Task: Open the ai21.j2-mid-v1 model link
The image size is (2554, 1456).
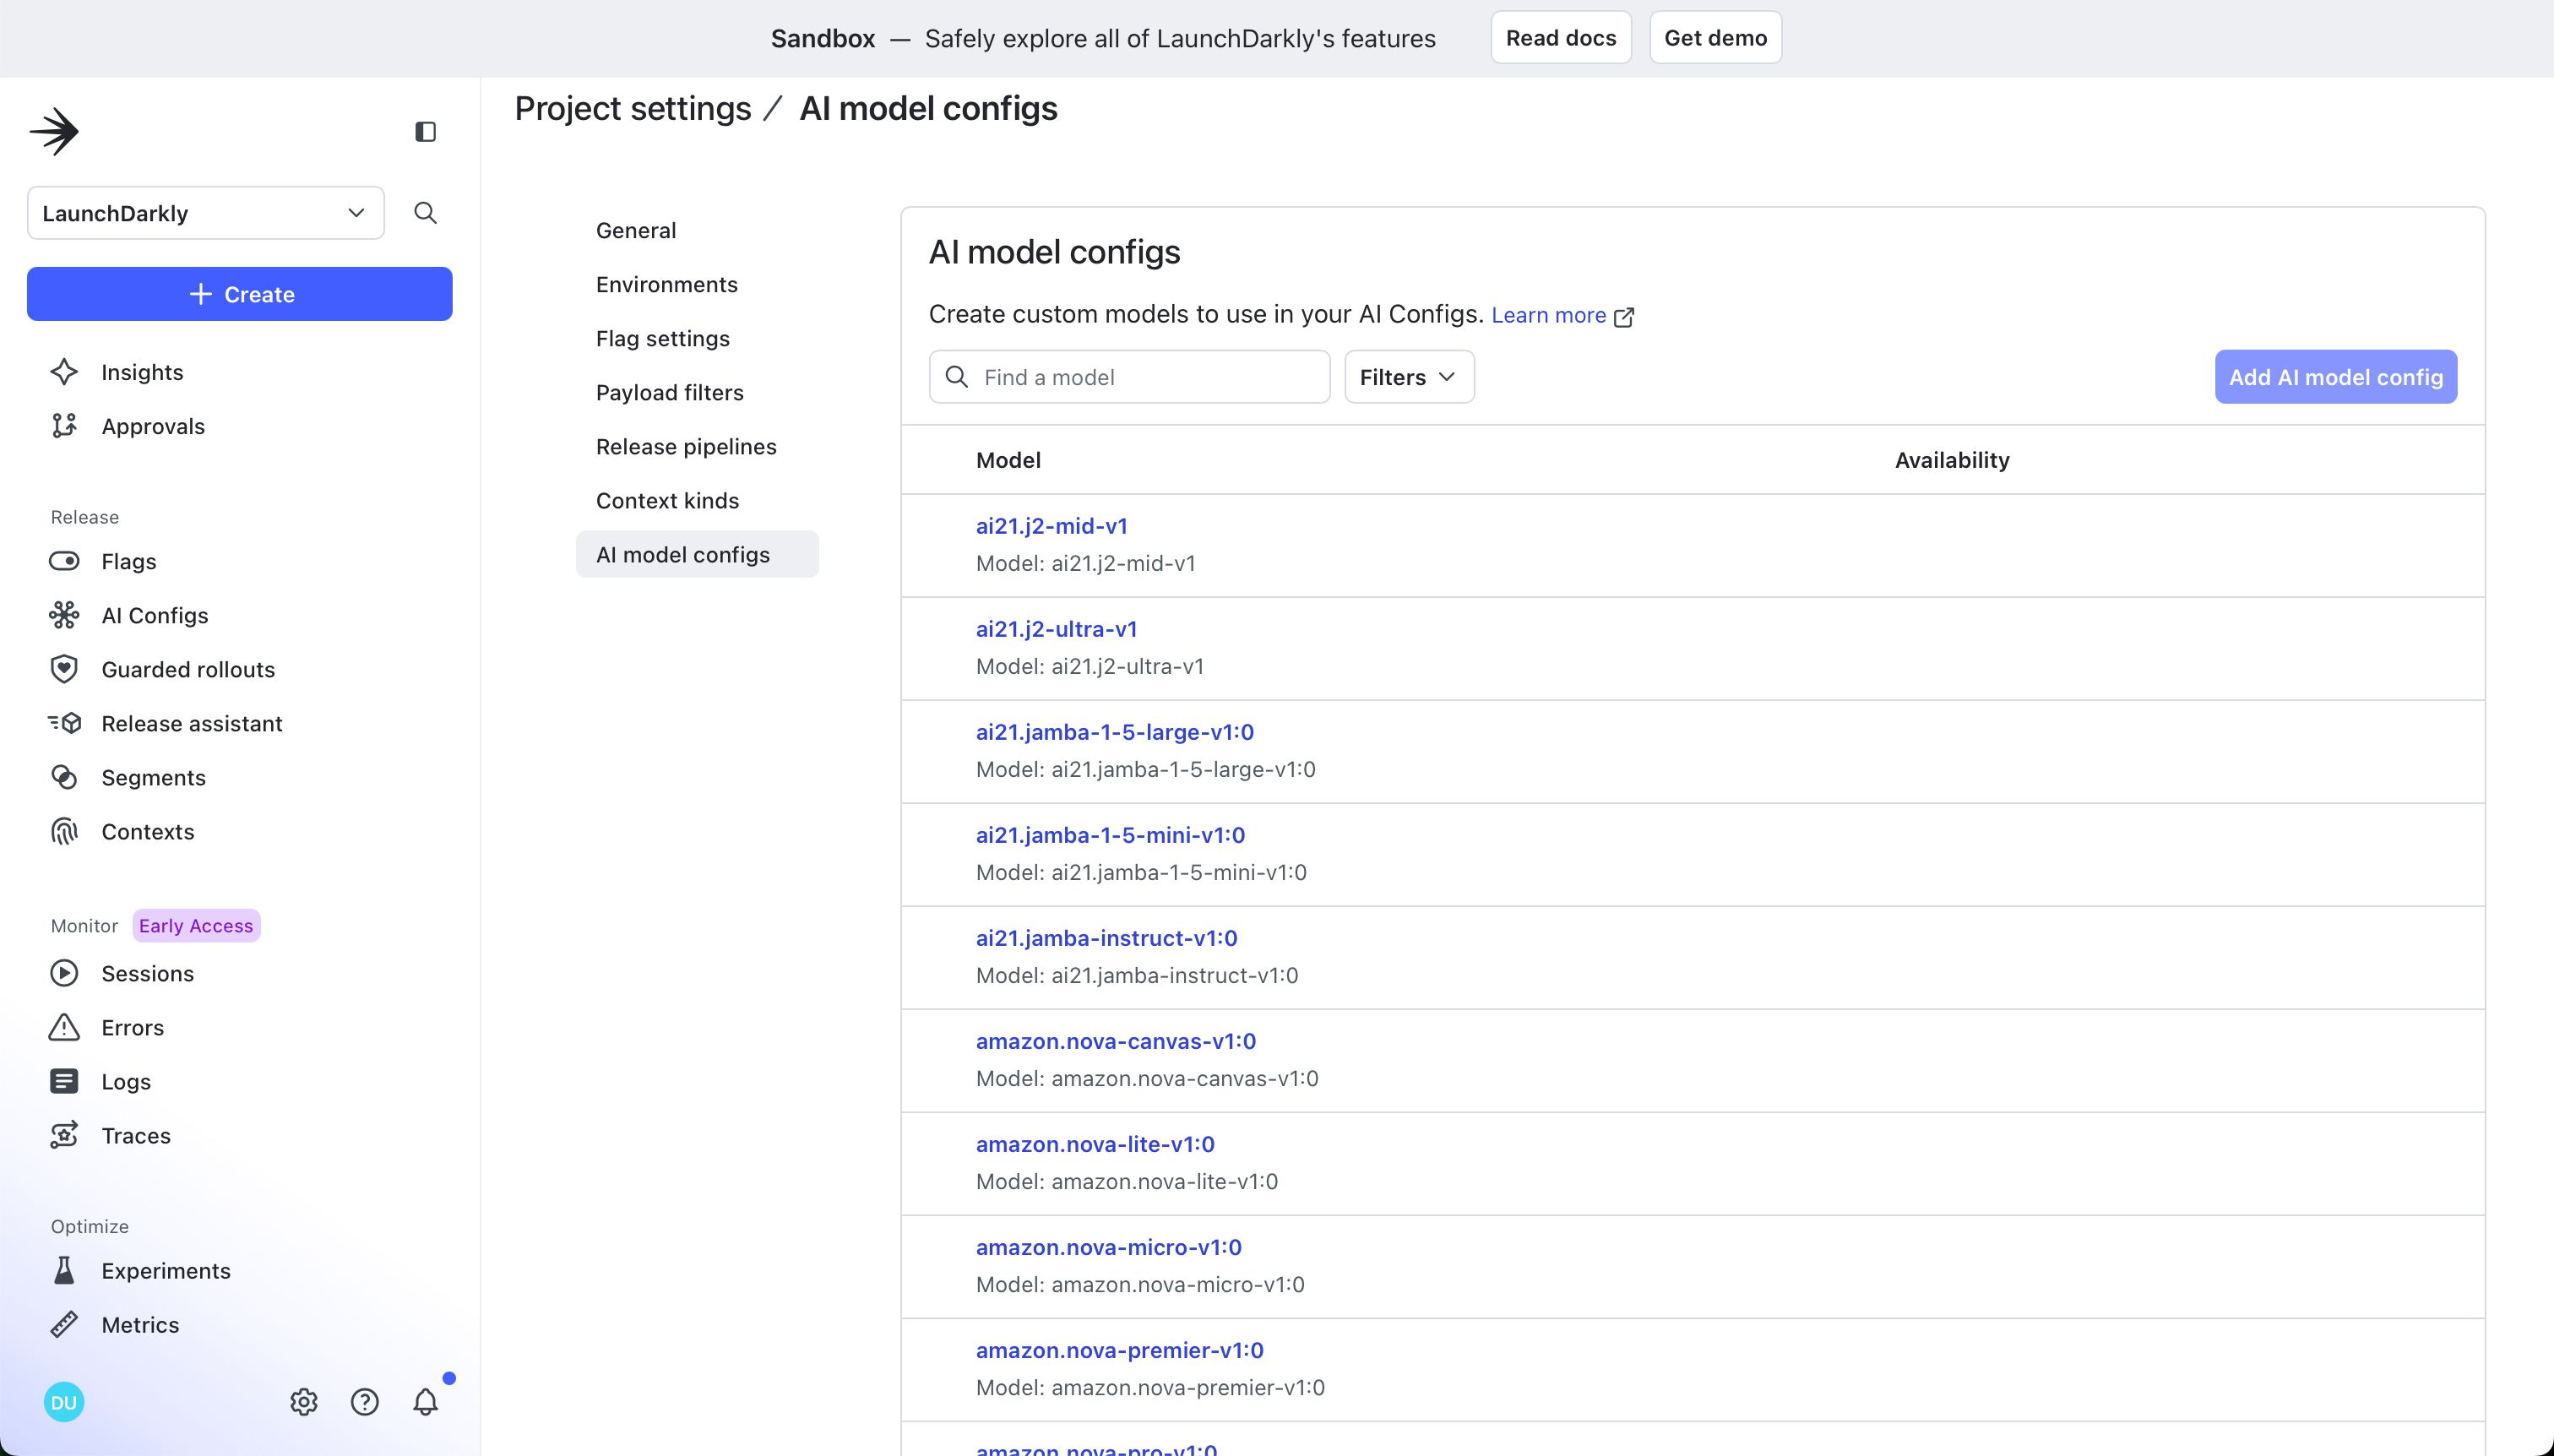Action: pyautogui.click(x=1052, y=525)
